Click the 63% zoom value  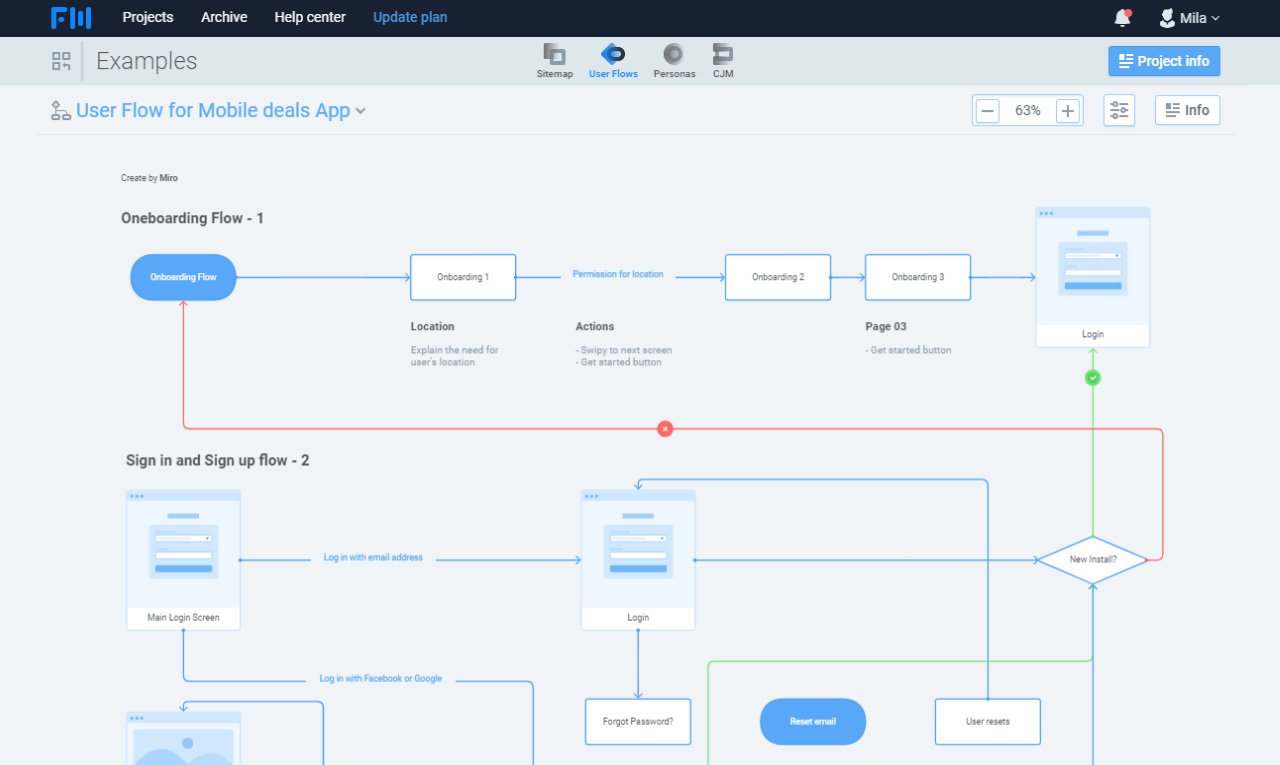(x=1028, y=111)
